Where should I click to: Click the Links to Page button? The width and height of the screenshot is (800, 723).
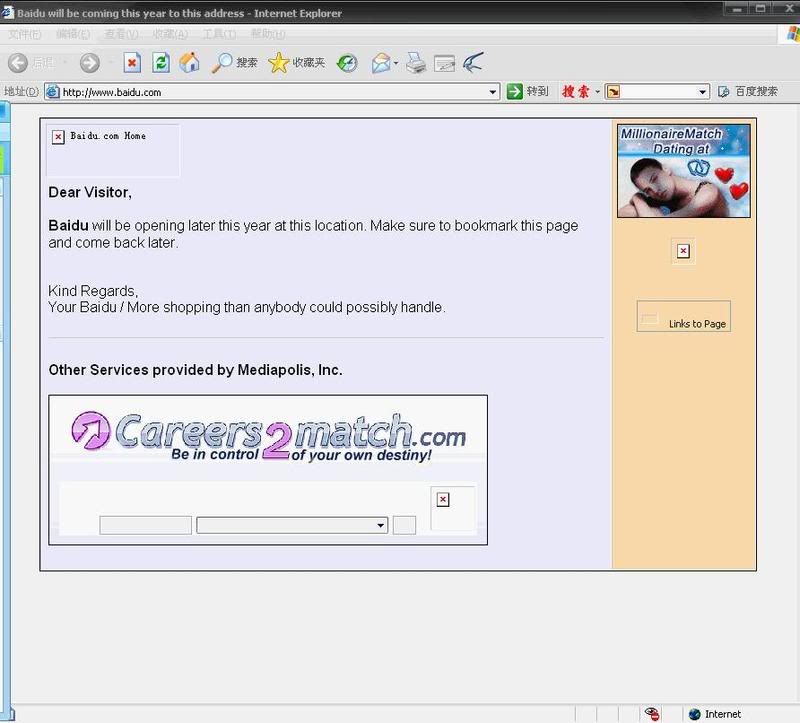684,316
